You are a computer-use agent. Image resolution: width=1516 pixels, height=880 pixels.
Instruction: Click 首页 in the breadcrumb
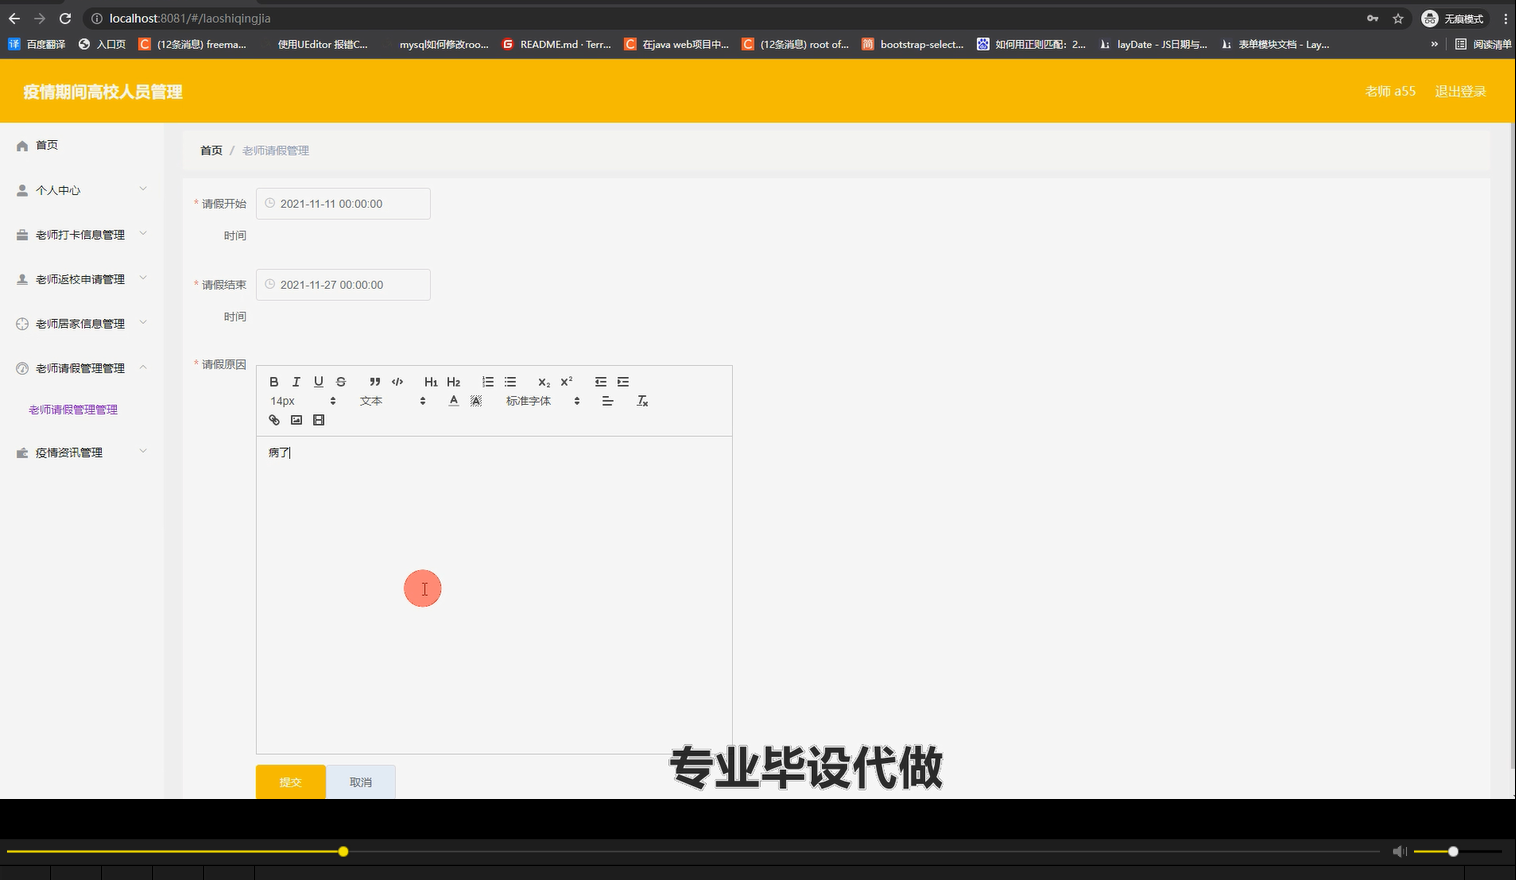pyautogui.click(x=211, y=151)
